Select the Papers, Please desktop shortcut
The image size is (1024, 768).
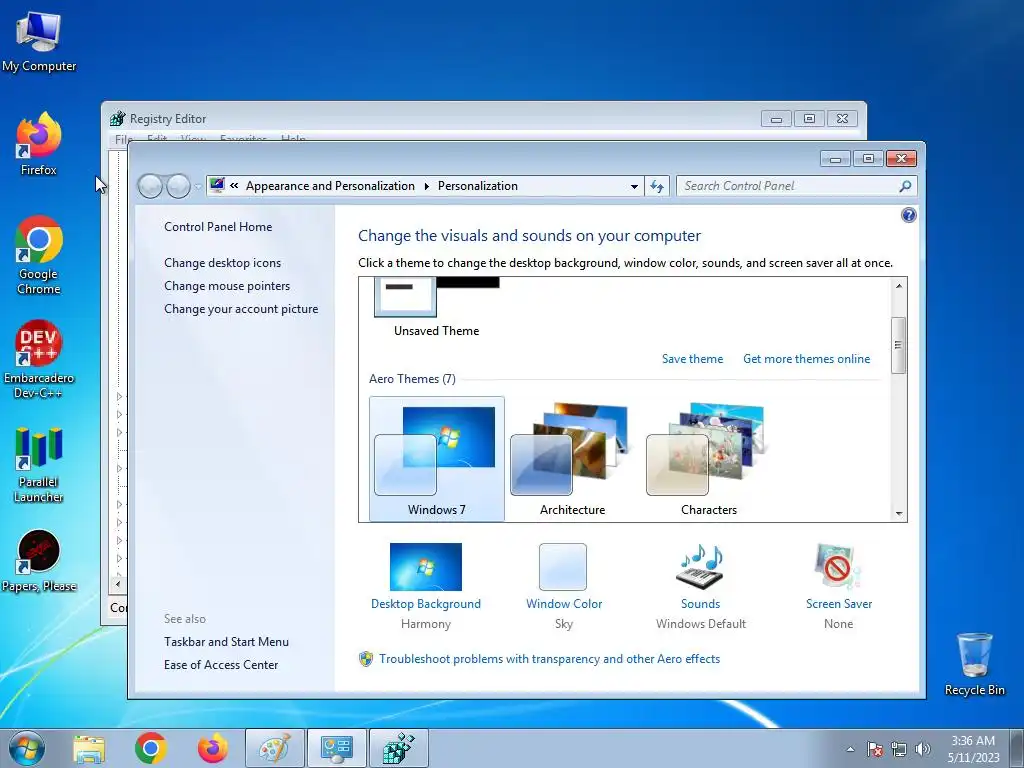pos(39,562)
